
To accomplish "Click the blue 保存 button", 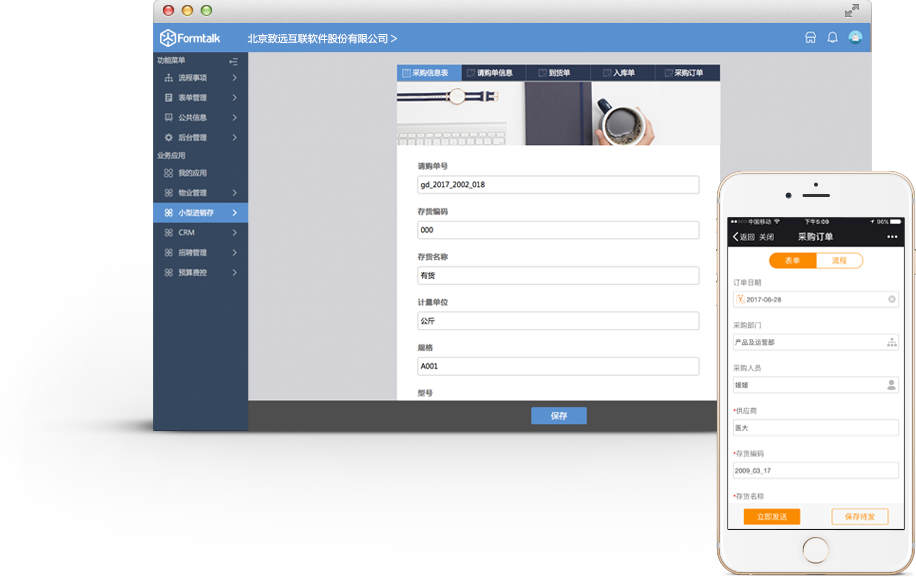I will [558, 416].
